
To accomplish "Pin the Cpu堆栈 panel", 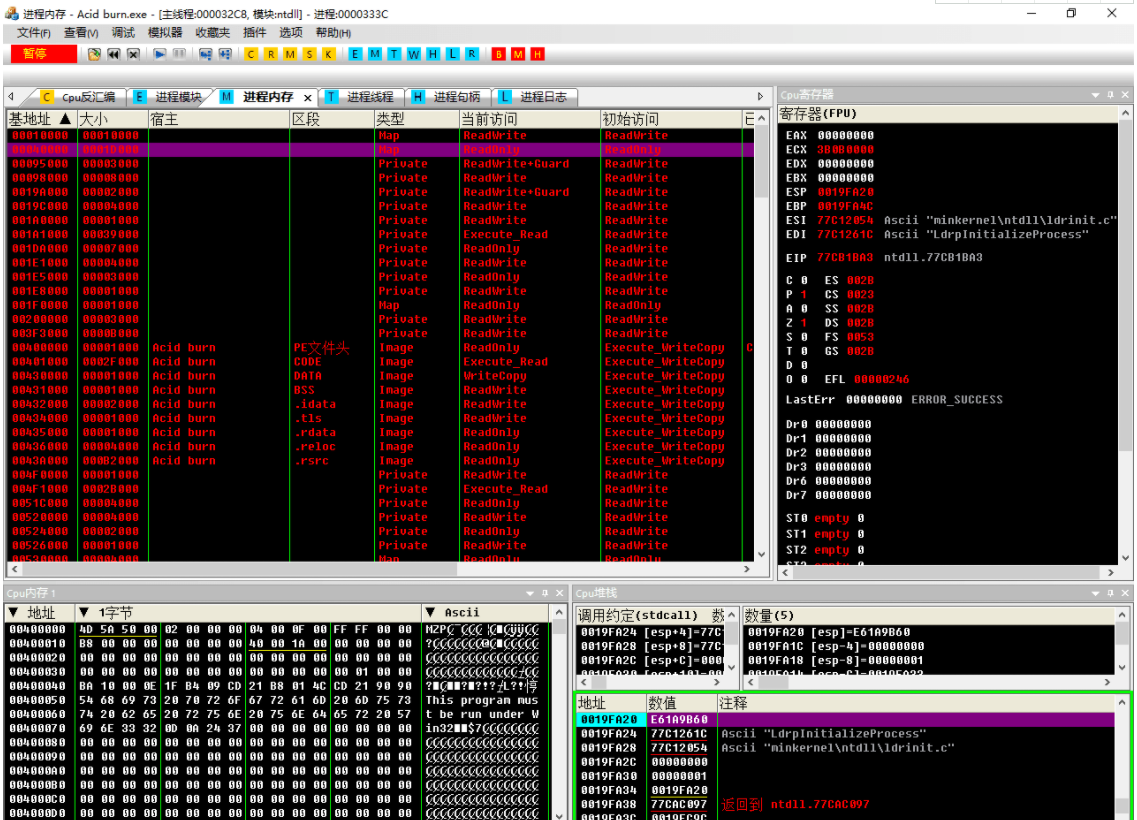I will [1110, 593].
